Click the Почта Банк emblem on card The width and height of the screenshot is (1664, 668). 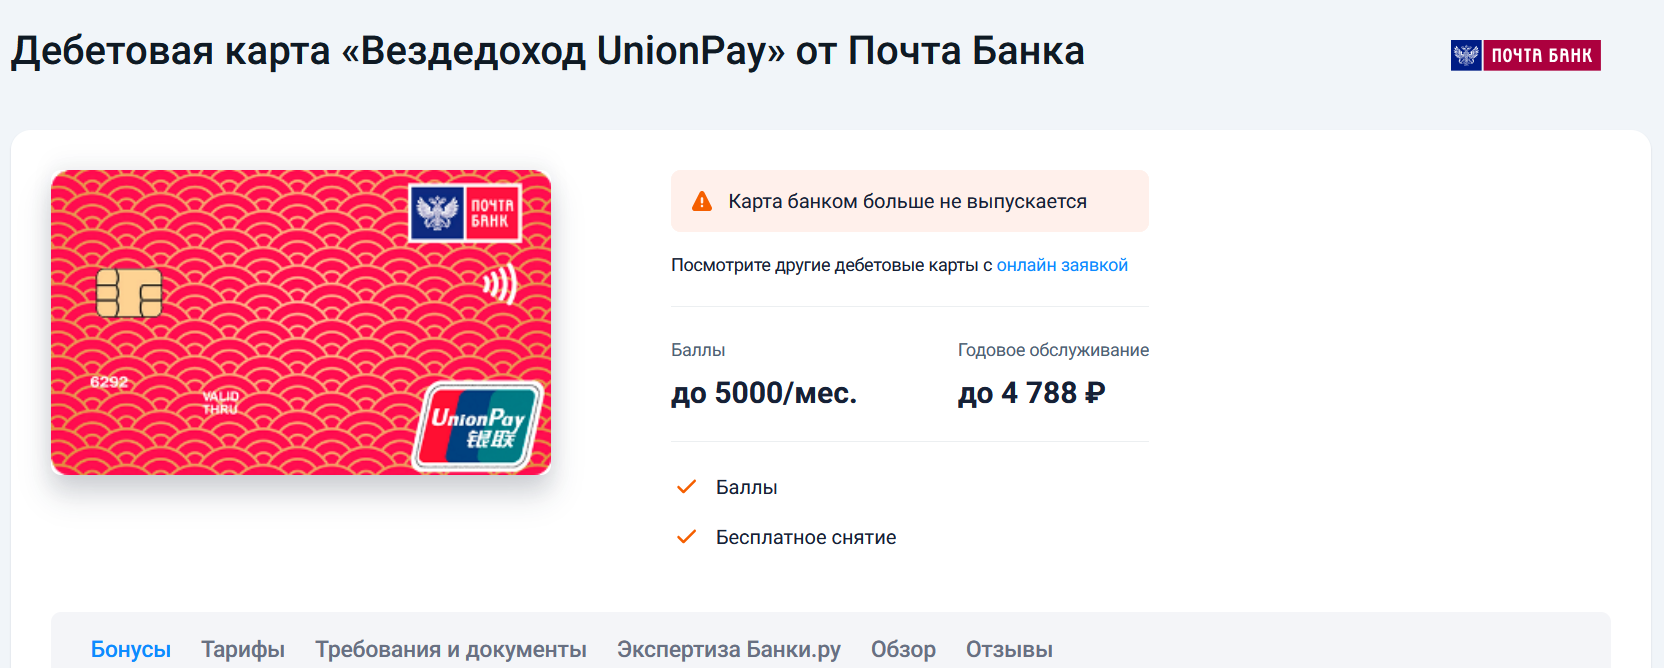465,212
